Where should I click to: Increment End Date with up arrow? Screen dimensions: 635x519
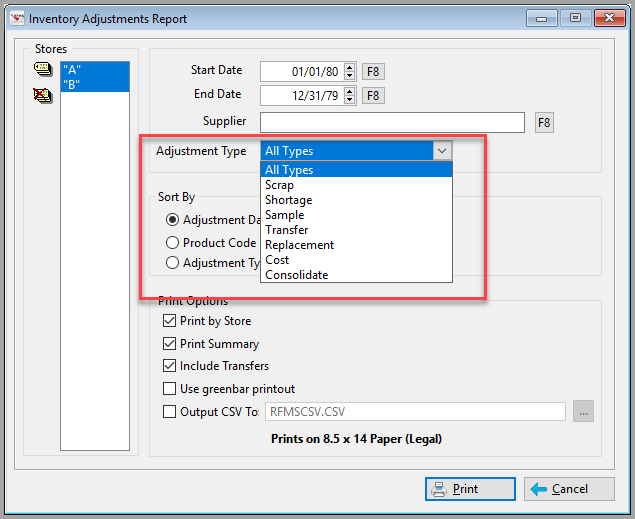pyautogui.click(x=349, y=91)
